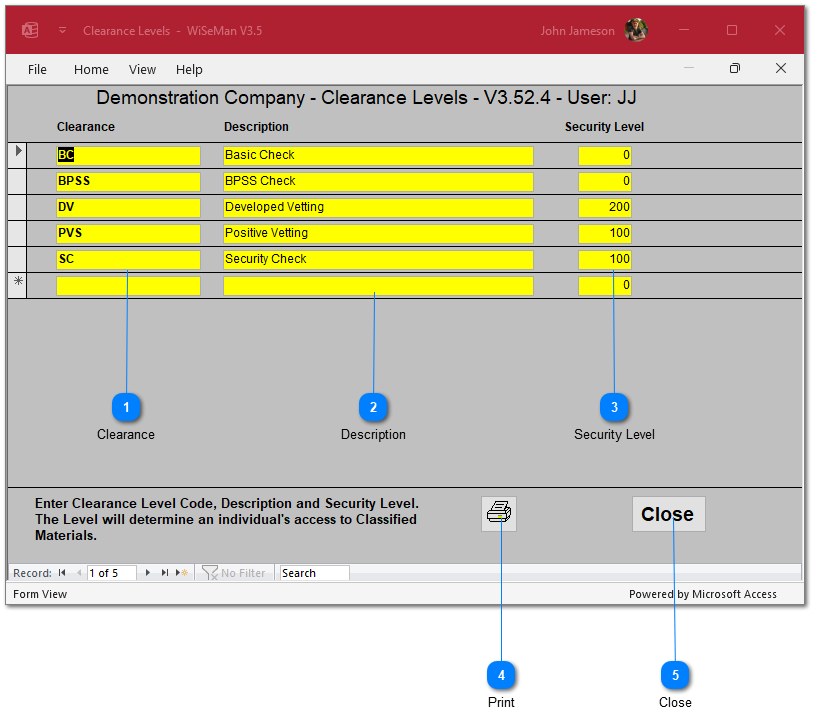Click the DV clearance code field
This screenshot has height=726, width=814.
pos(128,207)
